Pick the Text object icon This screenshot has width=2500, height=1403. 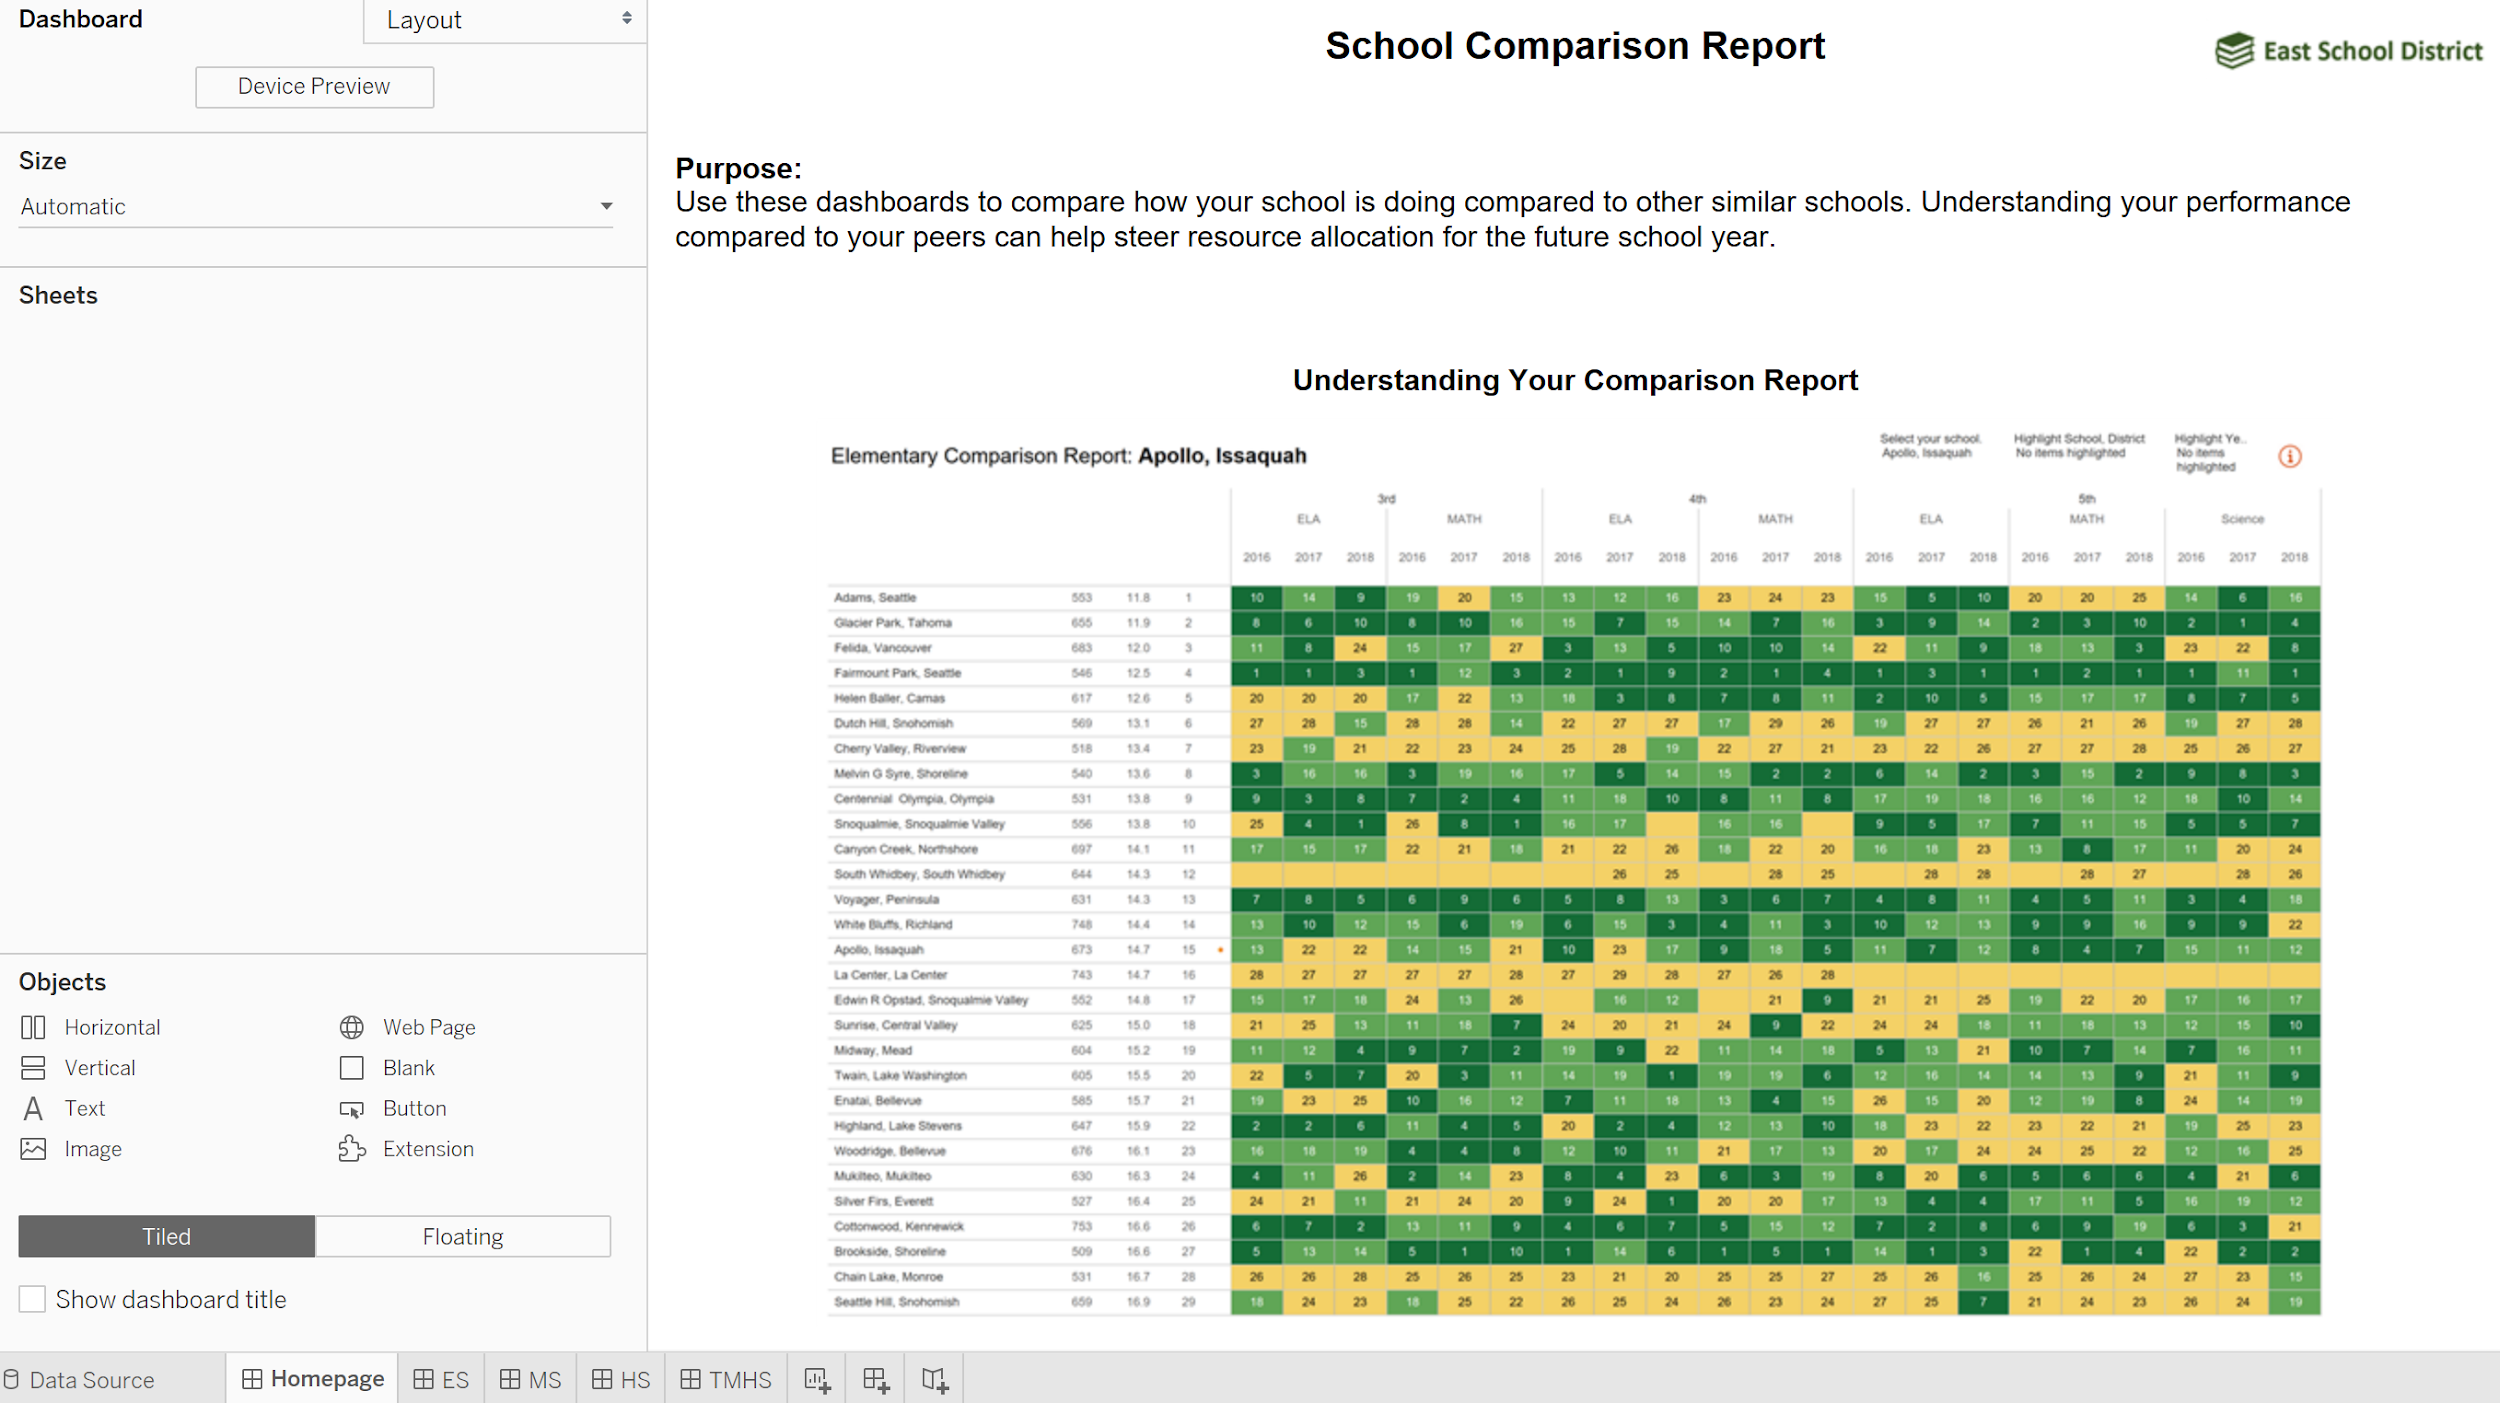point(33,1108)
